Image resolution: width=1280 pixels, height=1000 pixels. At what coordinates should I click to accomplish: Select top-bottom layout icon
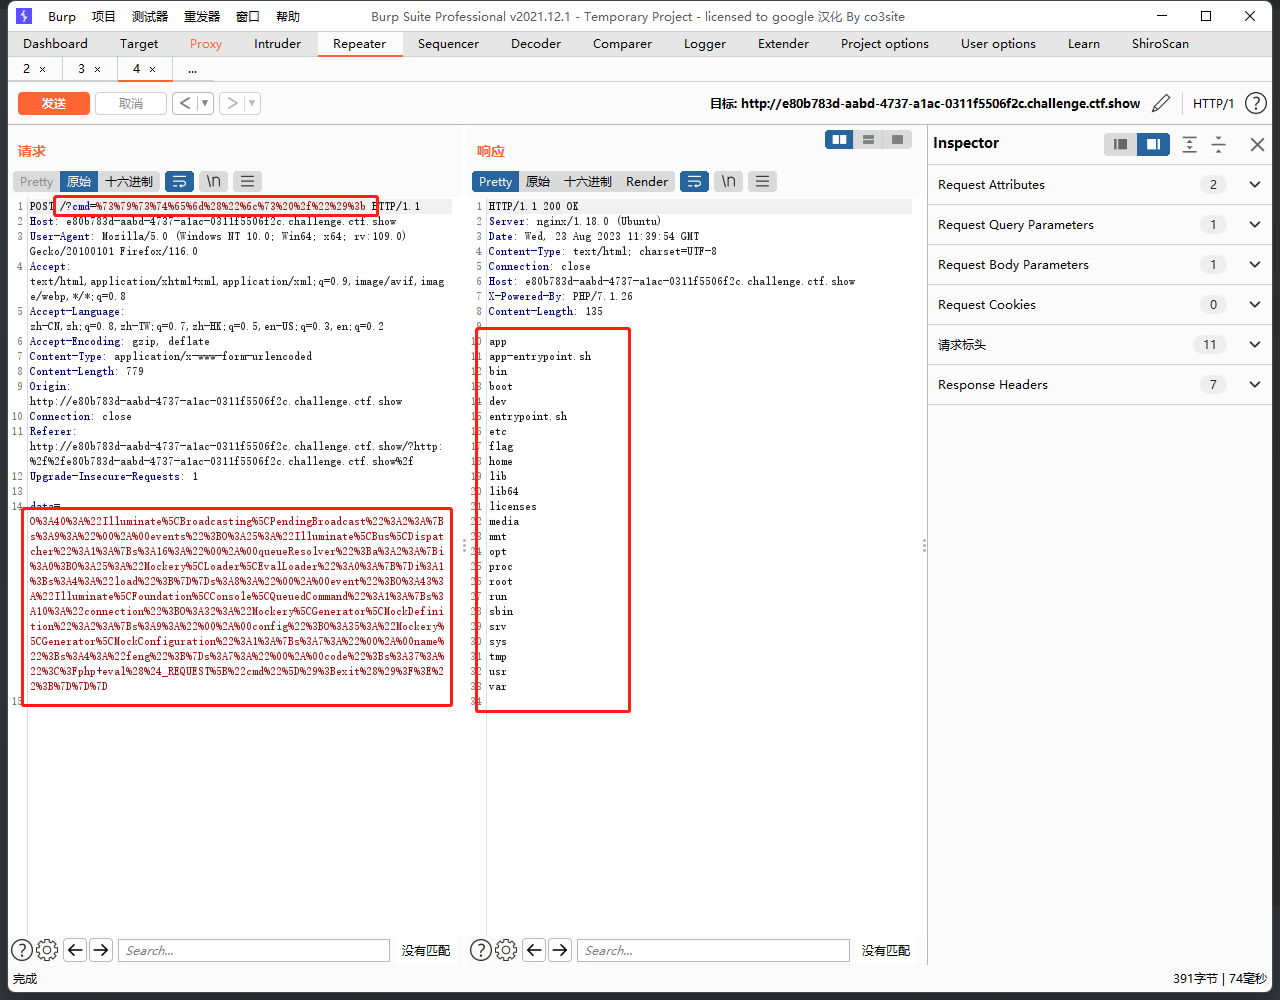click(869, 140)
